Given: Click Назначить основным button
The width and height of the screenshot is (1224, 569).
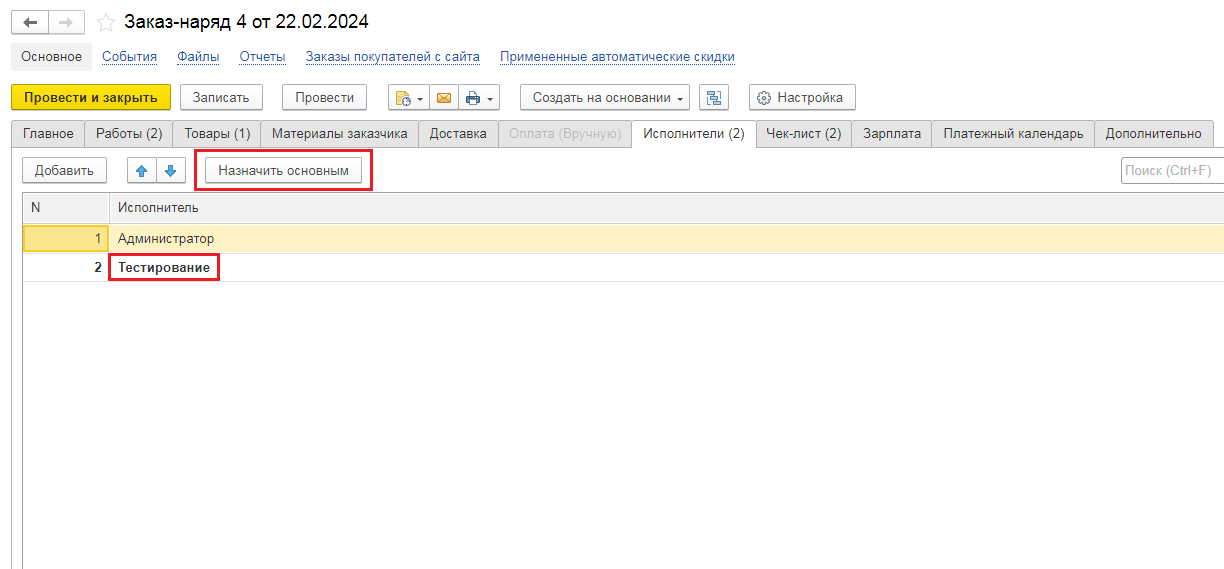Looking at the screenshot, I should click(x=284, y=171).
